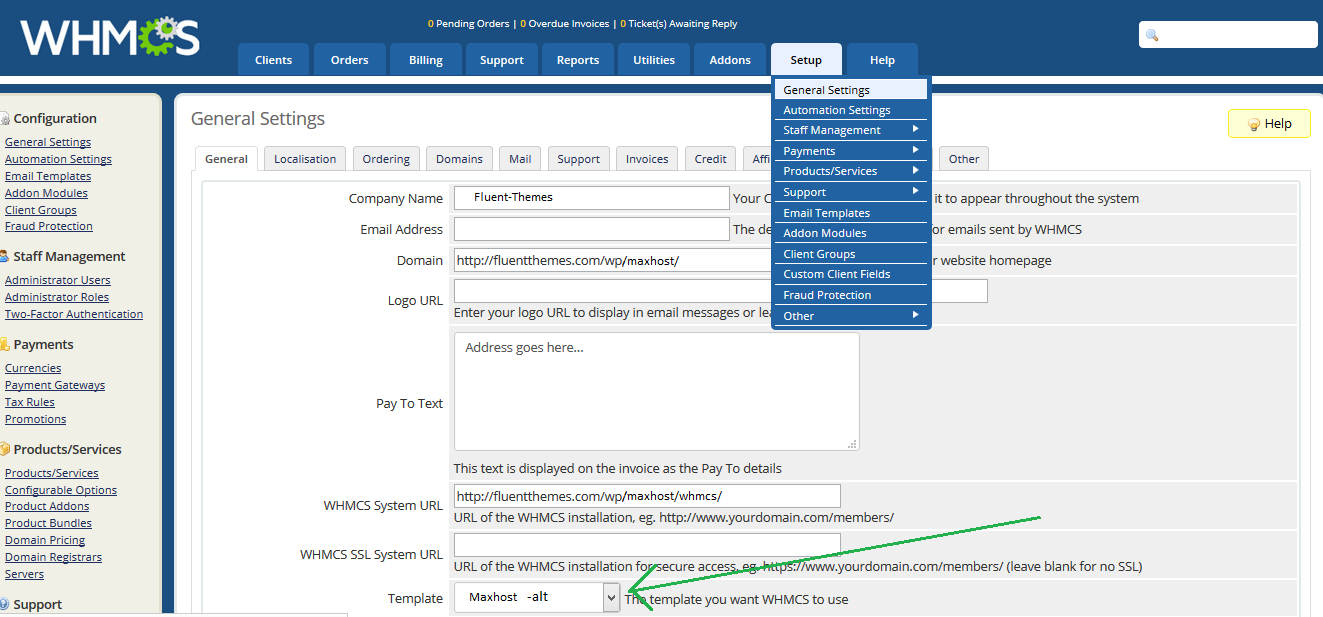This screenshot has height=617, width=1323.
Task: Select General Settings in Setup dropdown
Action: click(x=851, y=90)
